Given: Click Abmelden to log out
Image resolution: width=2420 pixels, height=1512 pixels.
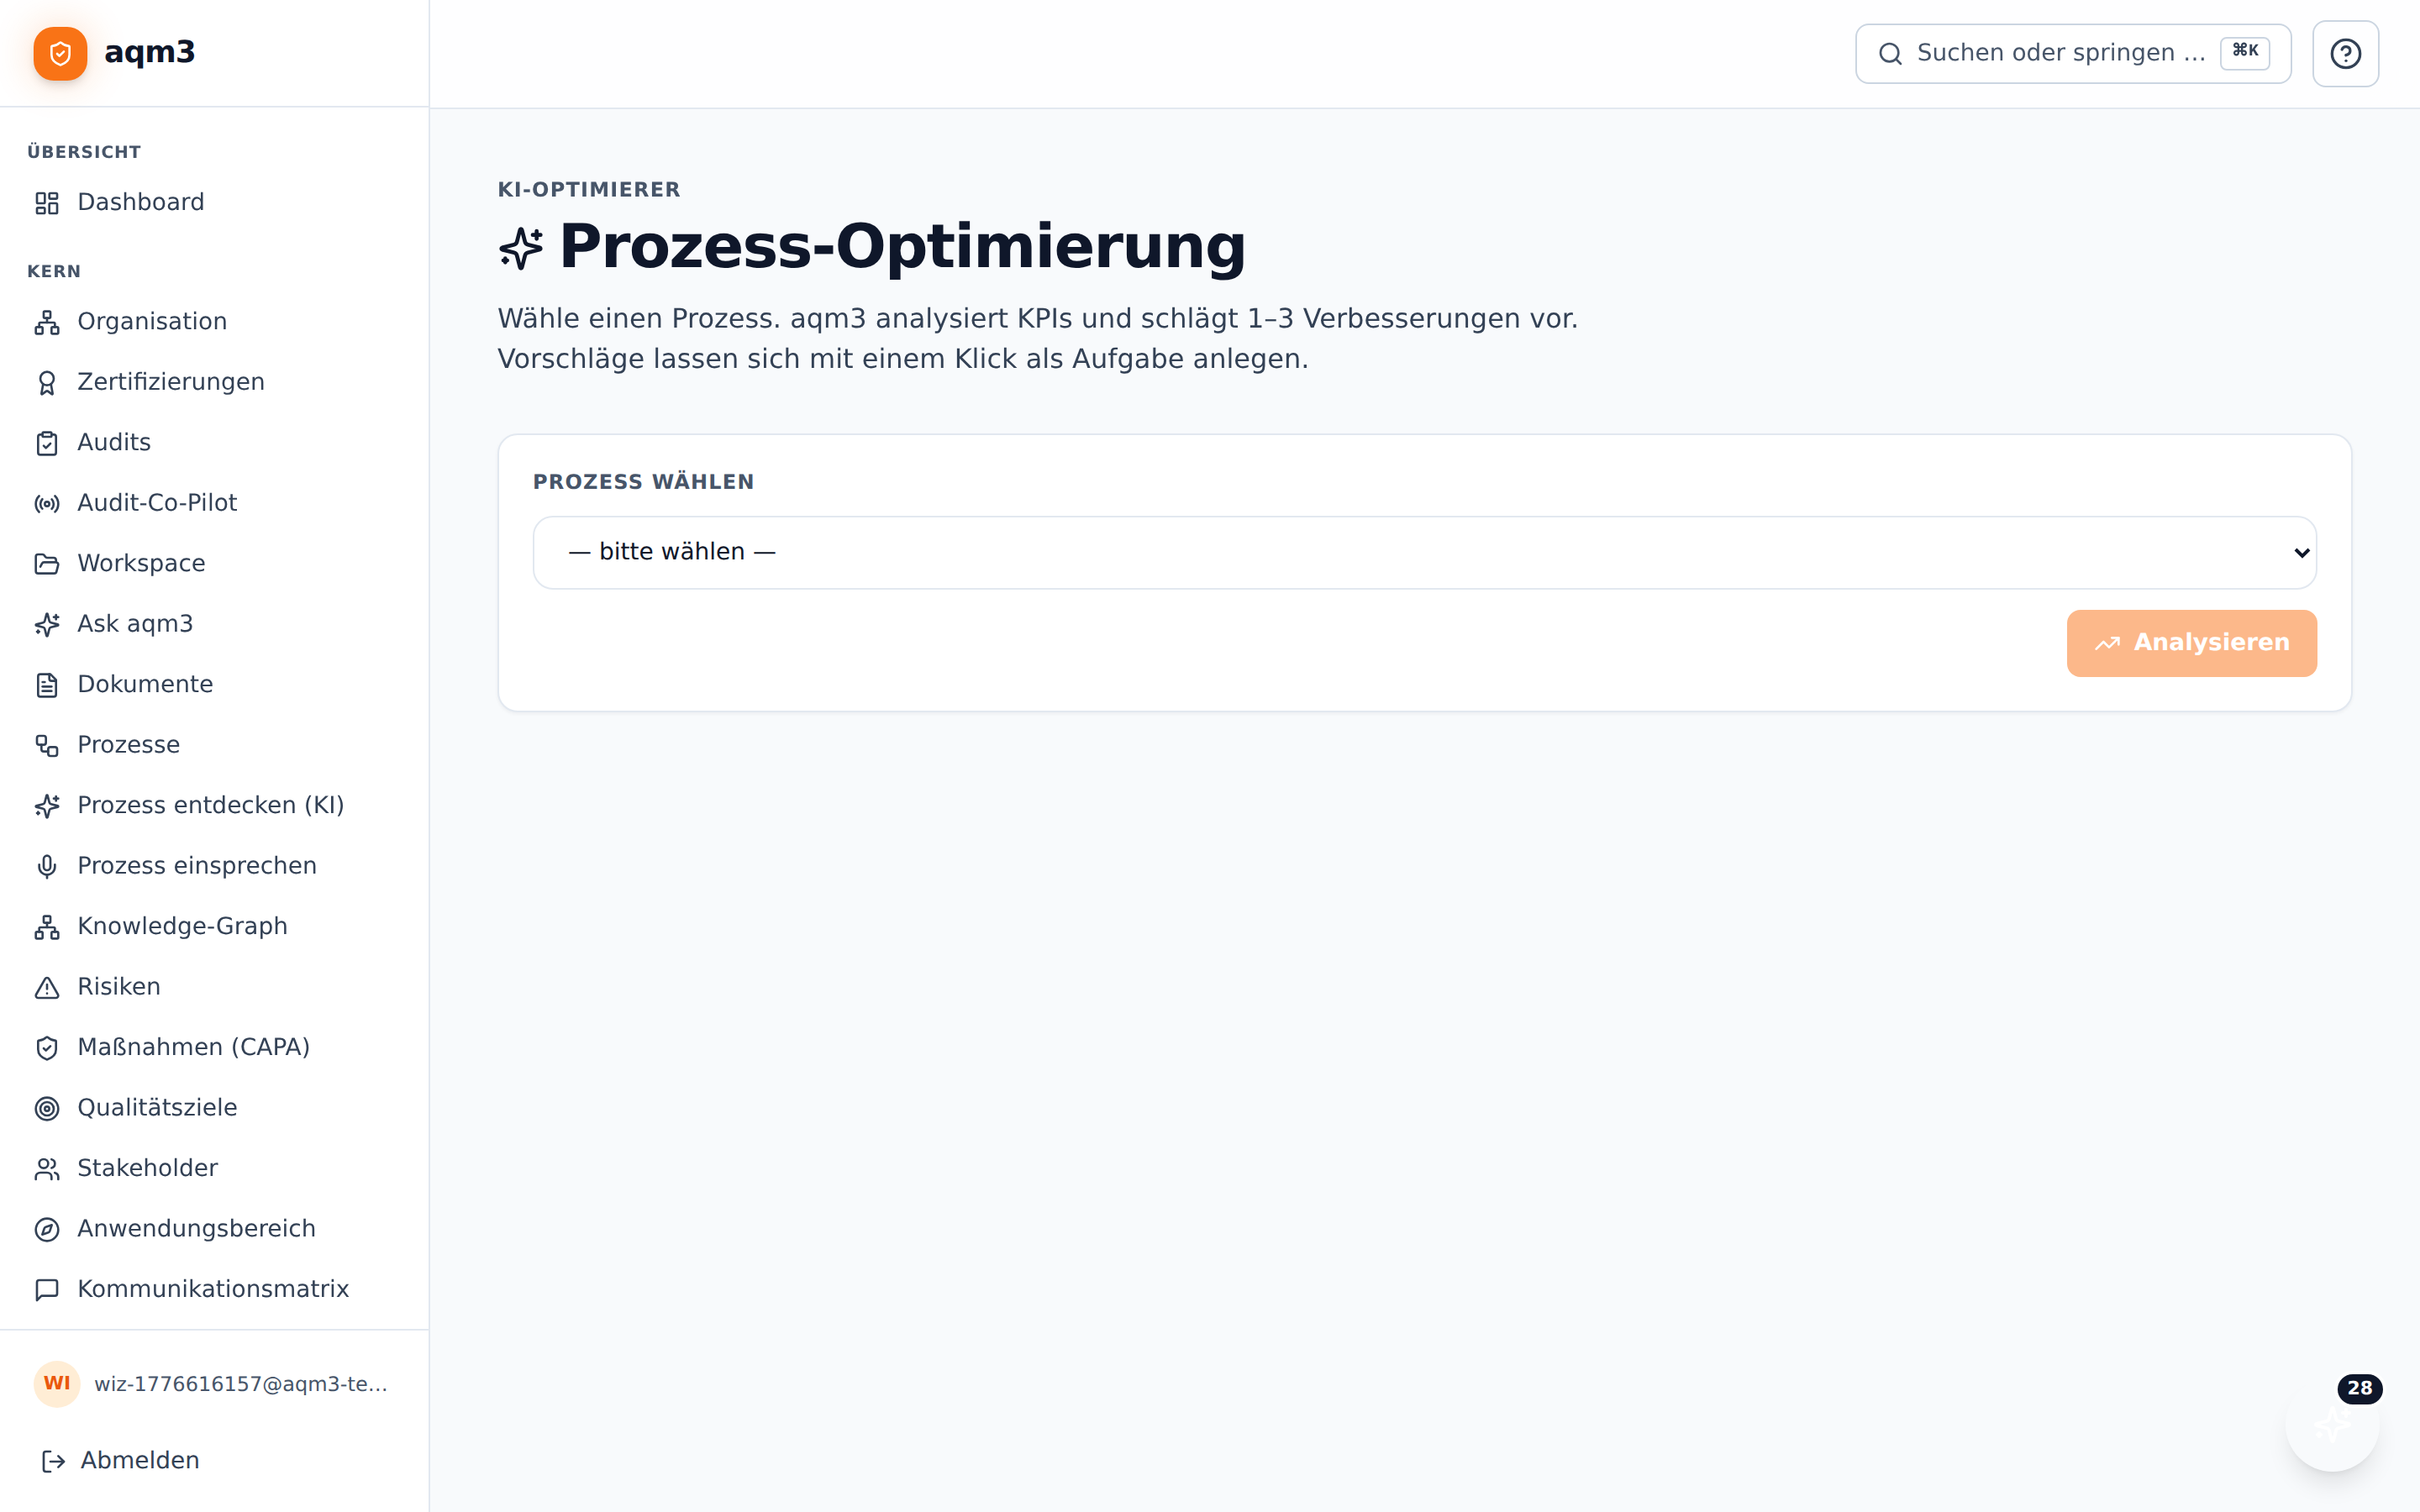Looking at the screenshot, I should coord(214,1461).
